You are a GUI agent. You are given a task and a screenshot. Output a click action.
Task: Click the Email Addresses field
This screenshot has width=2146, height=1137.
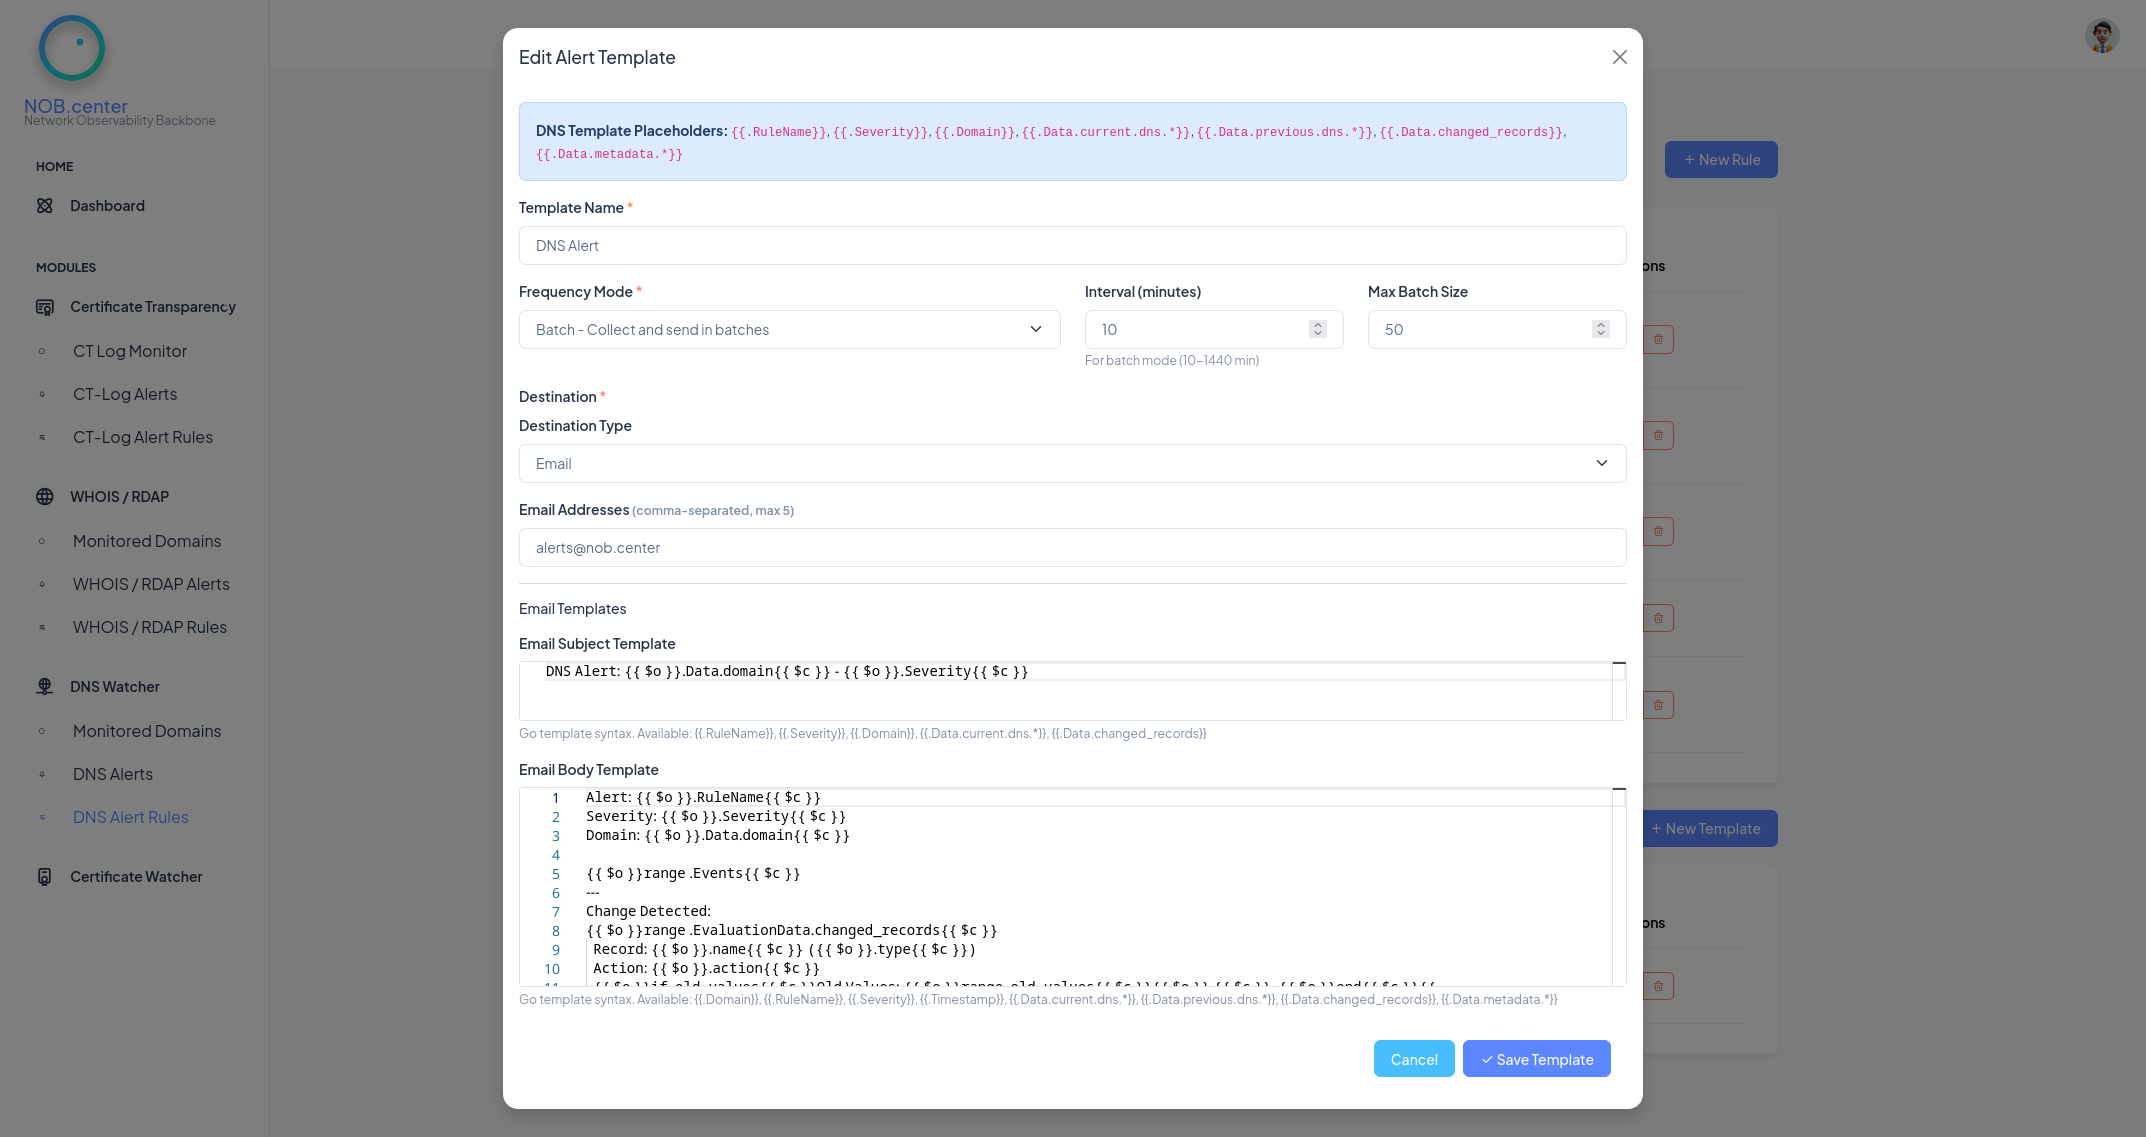tap(1072, 547)
